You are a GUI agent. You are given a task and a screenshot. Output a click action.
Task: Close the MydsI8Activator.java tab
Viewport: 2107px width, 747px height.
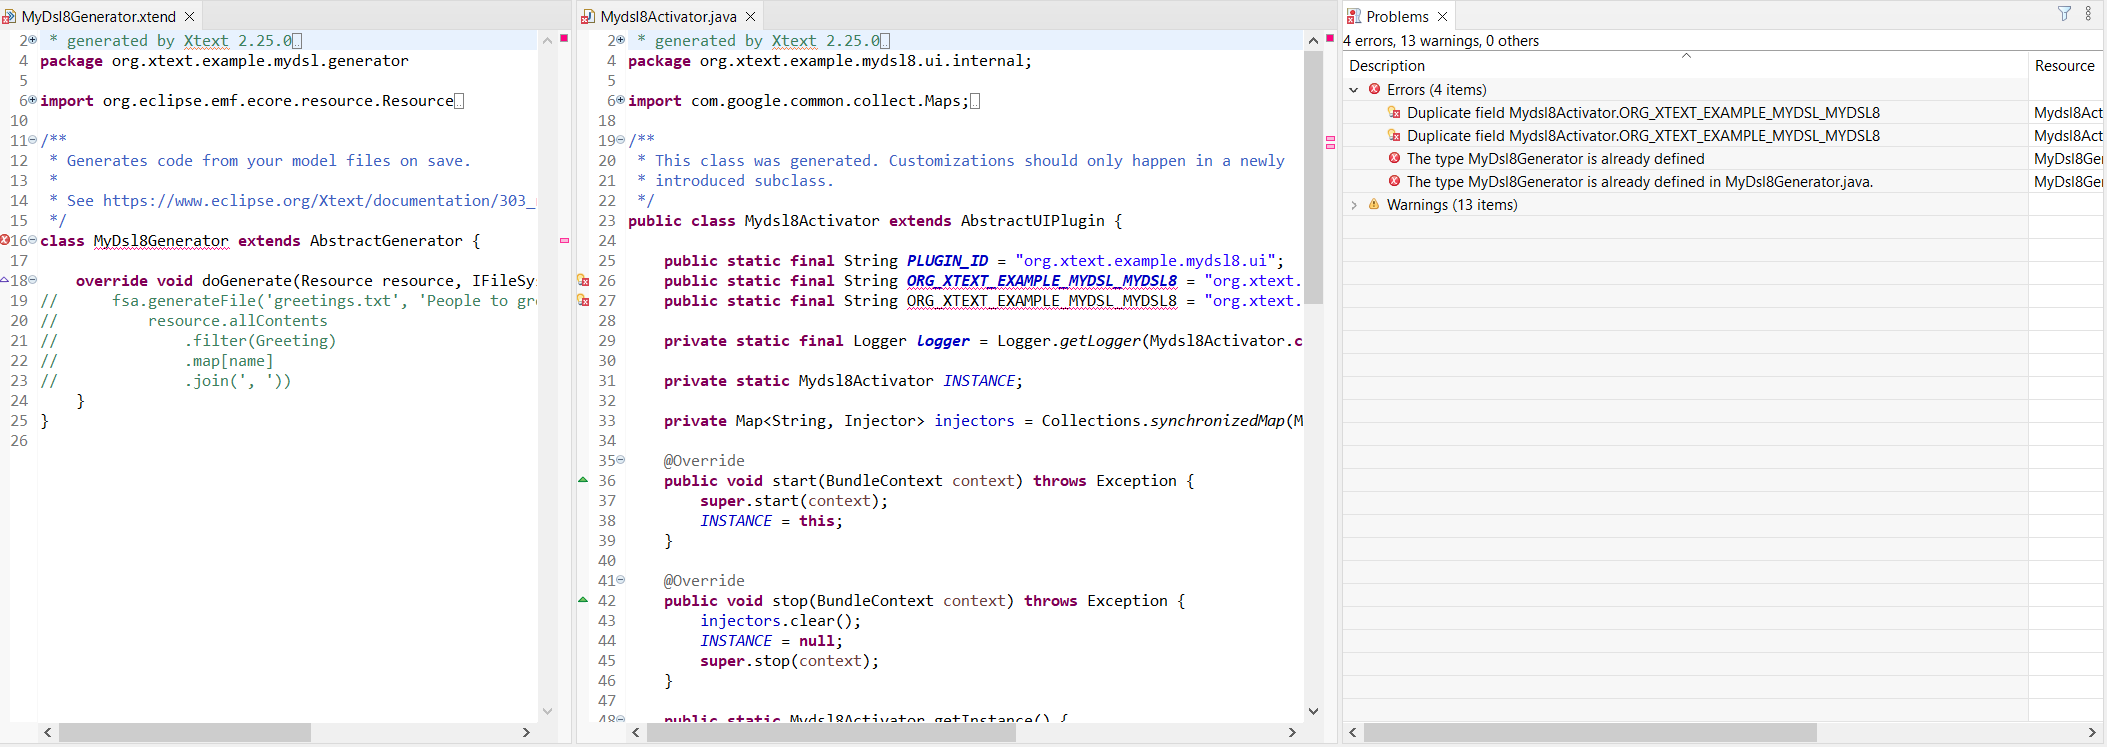point(751,16)
